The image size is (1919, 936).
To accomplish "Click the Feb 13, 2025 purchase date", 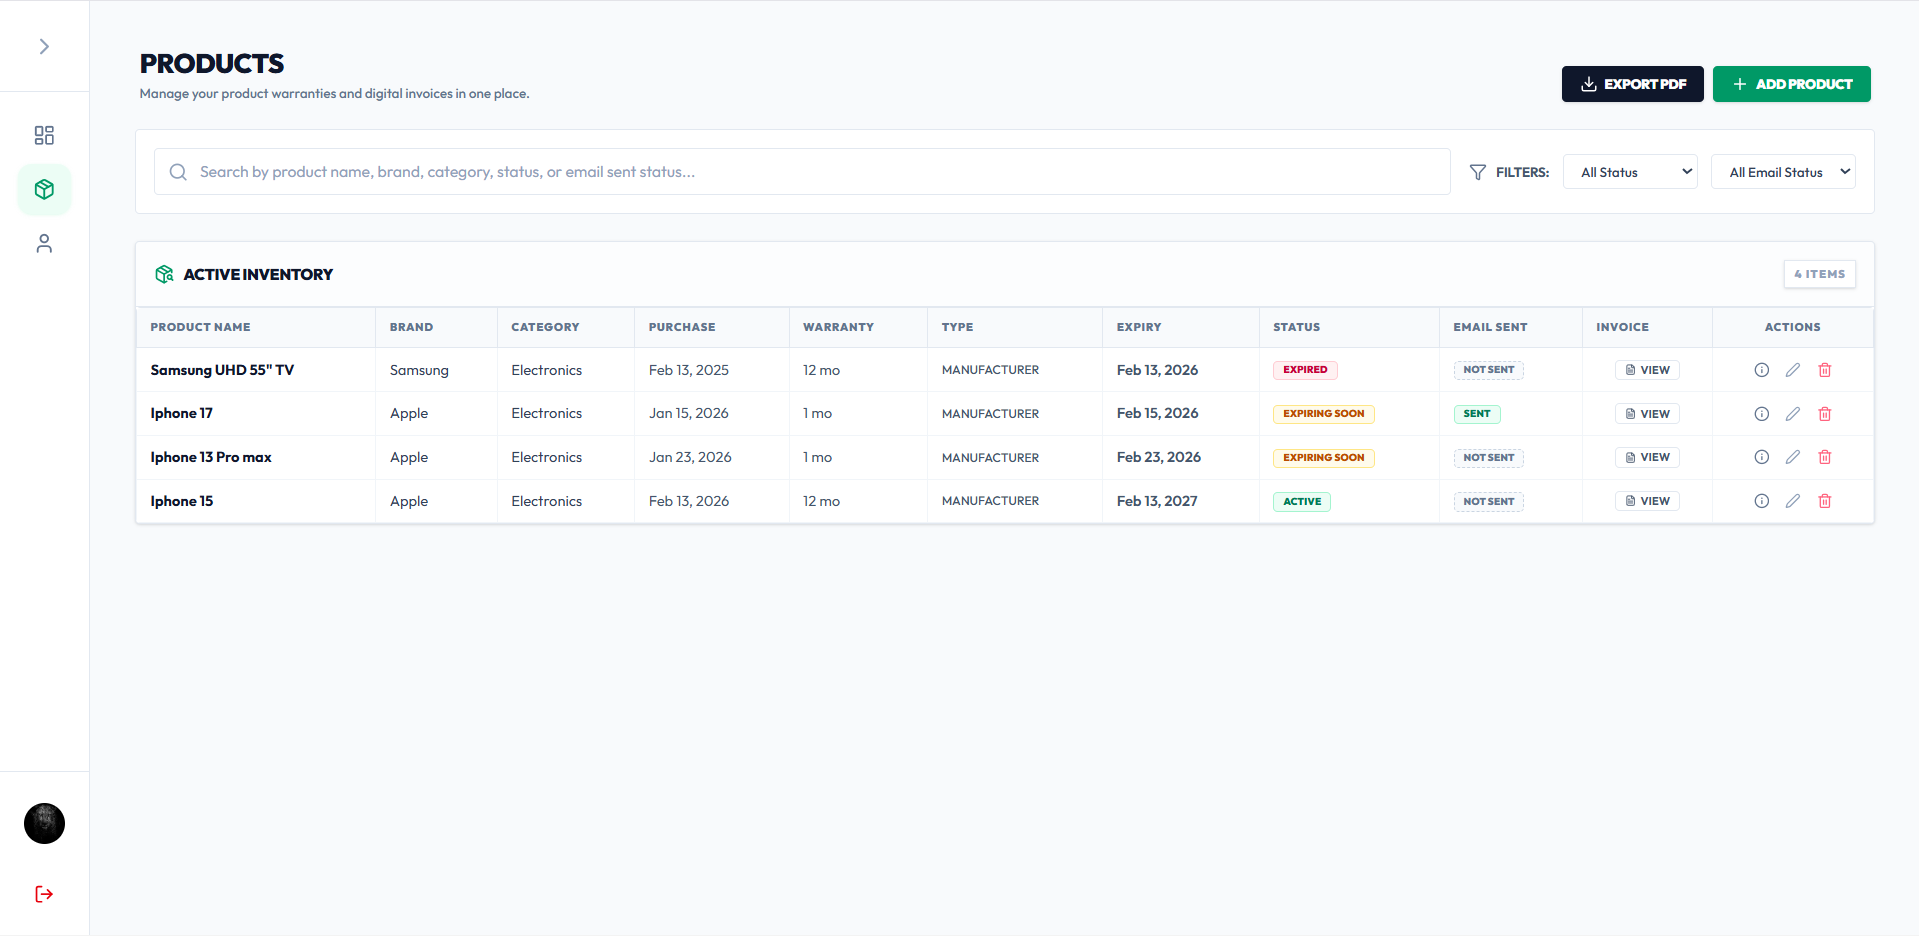I will coord(689,370).
